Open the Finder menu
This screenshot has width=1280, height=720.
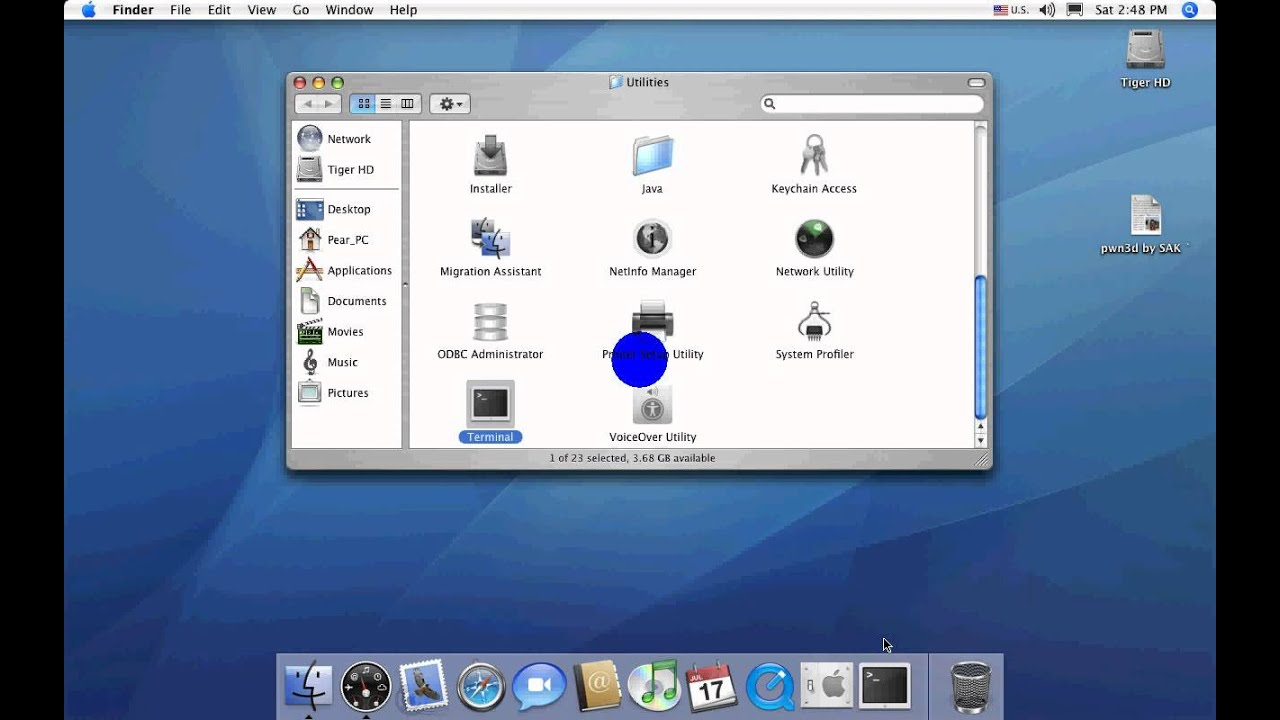[x=133, y=10]
